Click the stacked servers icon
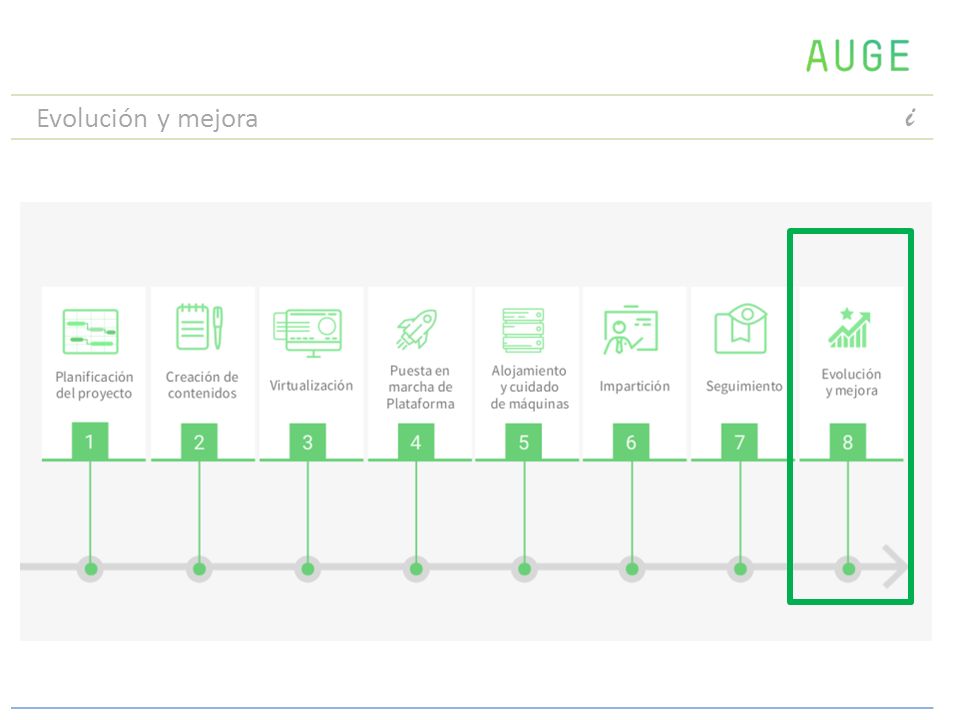Screen dimensions: 960x720 coord(523,330)
